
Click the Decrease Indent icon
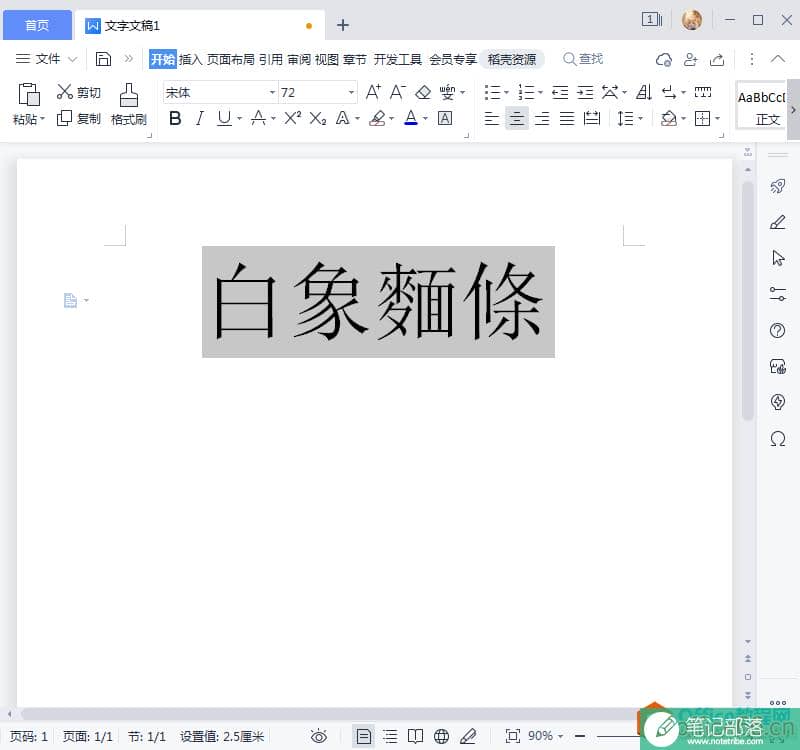tap(560, 92)
